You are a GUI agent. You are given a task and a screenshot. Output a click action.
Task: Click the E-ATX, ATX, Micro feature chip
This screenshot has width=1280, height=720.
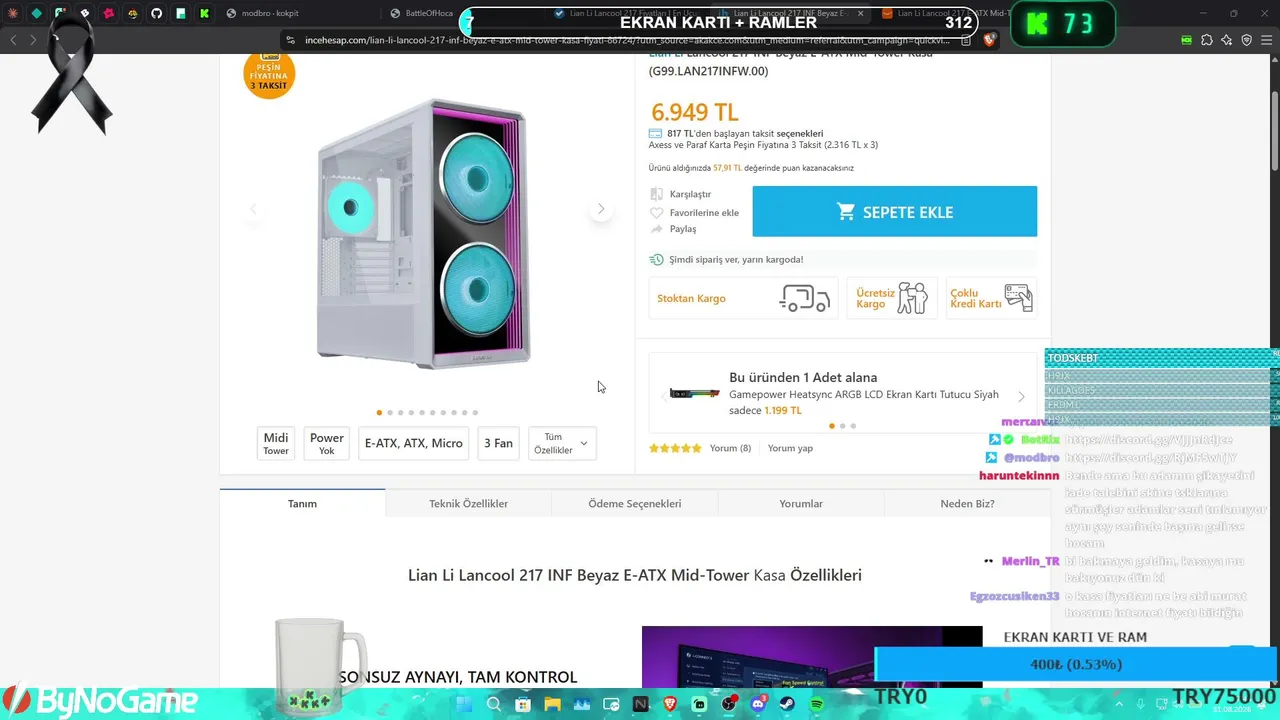(x=413, y=443)
